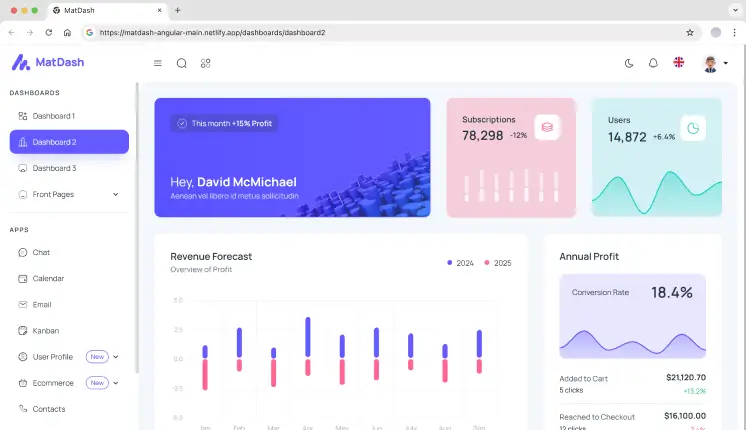Click the Front Pages icon
The image size is (746, 430).
pos(22,194)
